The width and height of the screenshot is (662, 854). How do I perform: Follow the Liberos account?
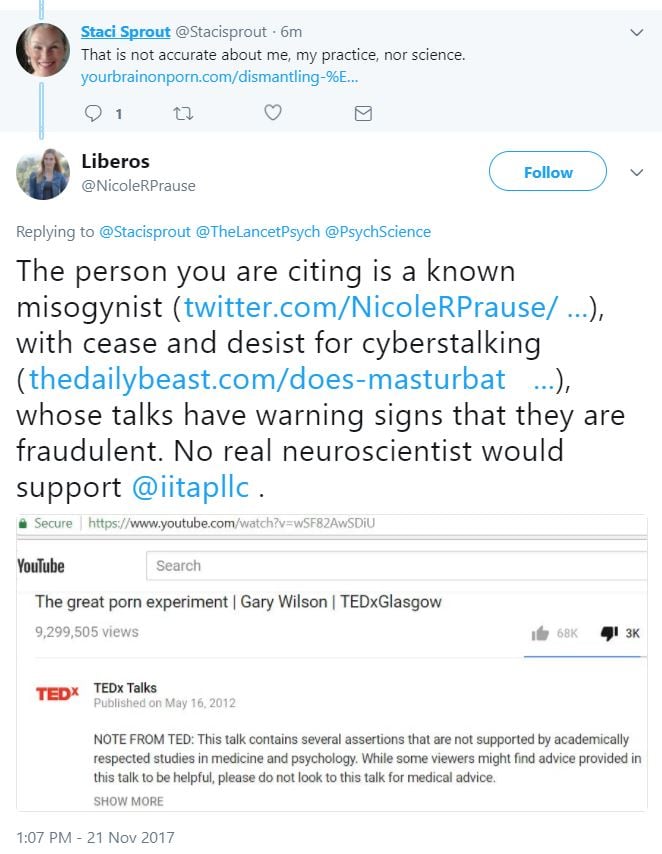[547, 172]
